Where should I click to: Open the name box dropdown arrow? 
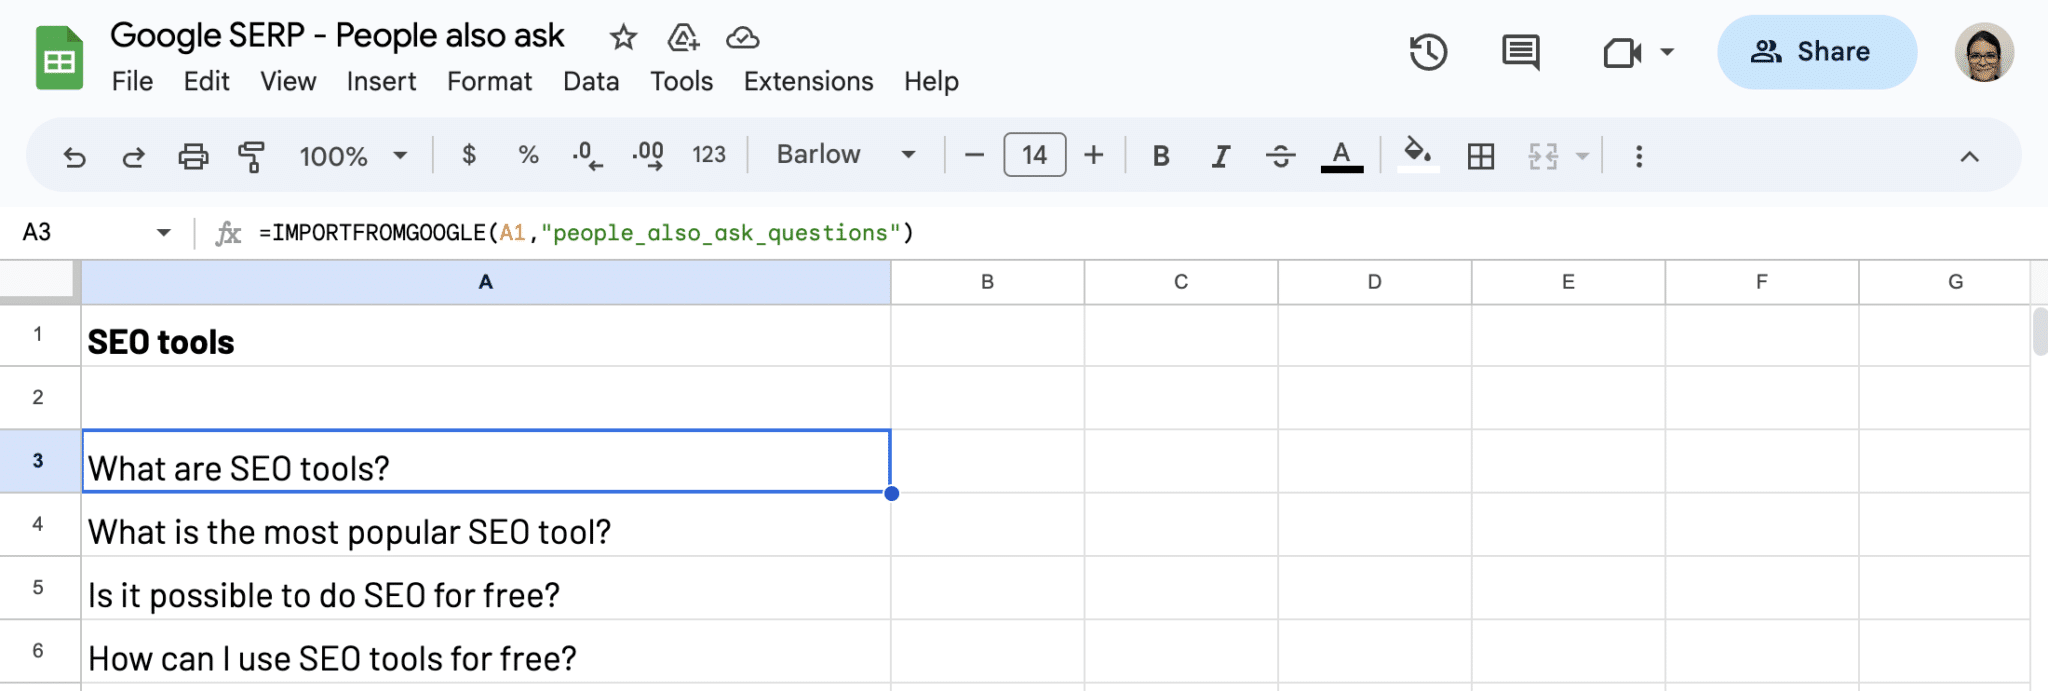[x=163, y=233]
